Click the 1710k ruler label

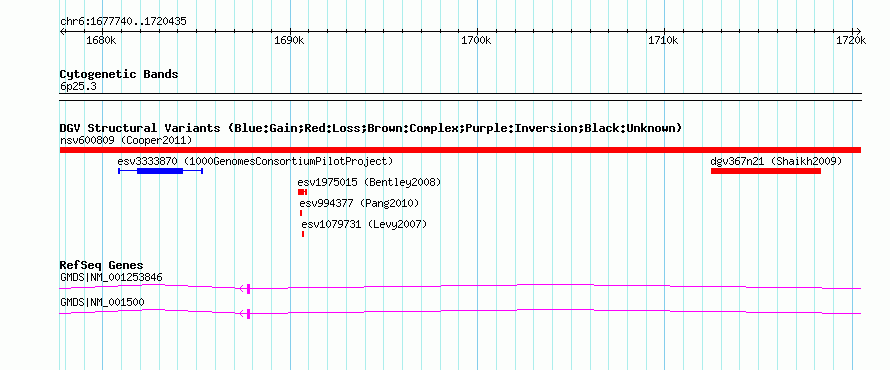tap(664, 41)
